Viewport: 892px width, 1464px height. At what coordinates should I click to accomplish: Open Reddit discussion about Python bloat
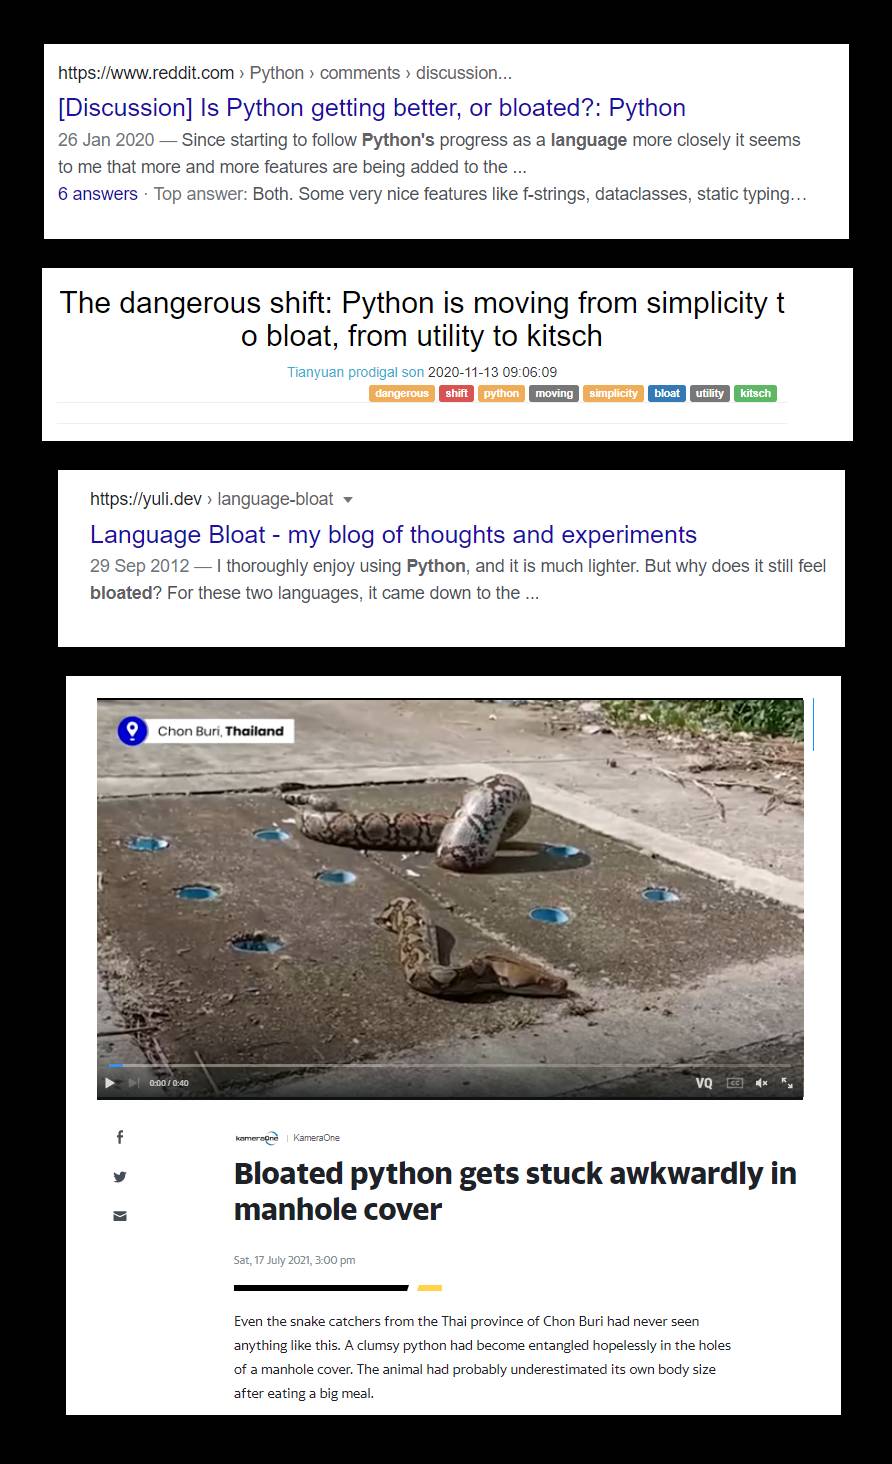(372, 108)
